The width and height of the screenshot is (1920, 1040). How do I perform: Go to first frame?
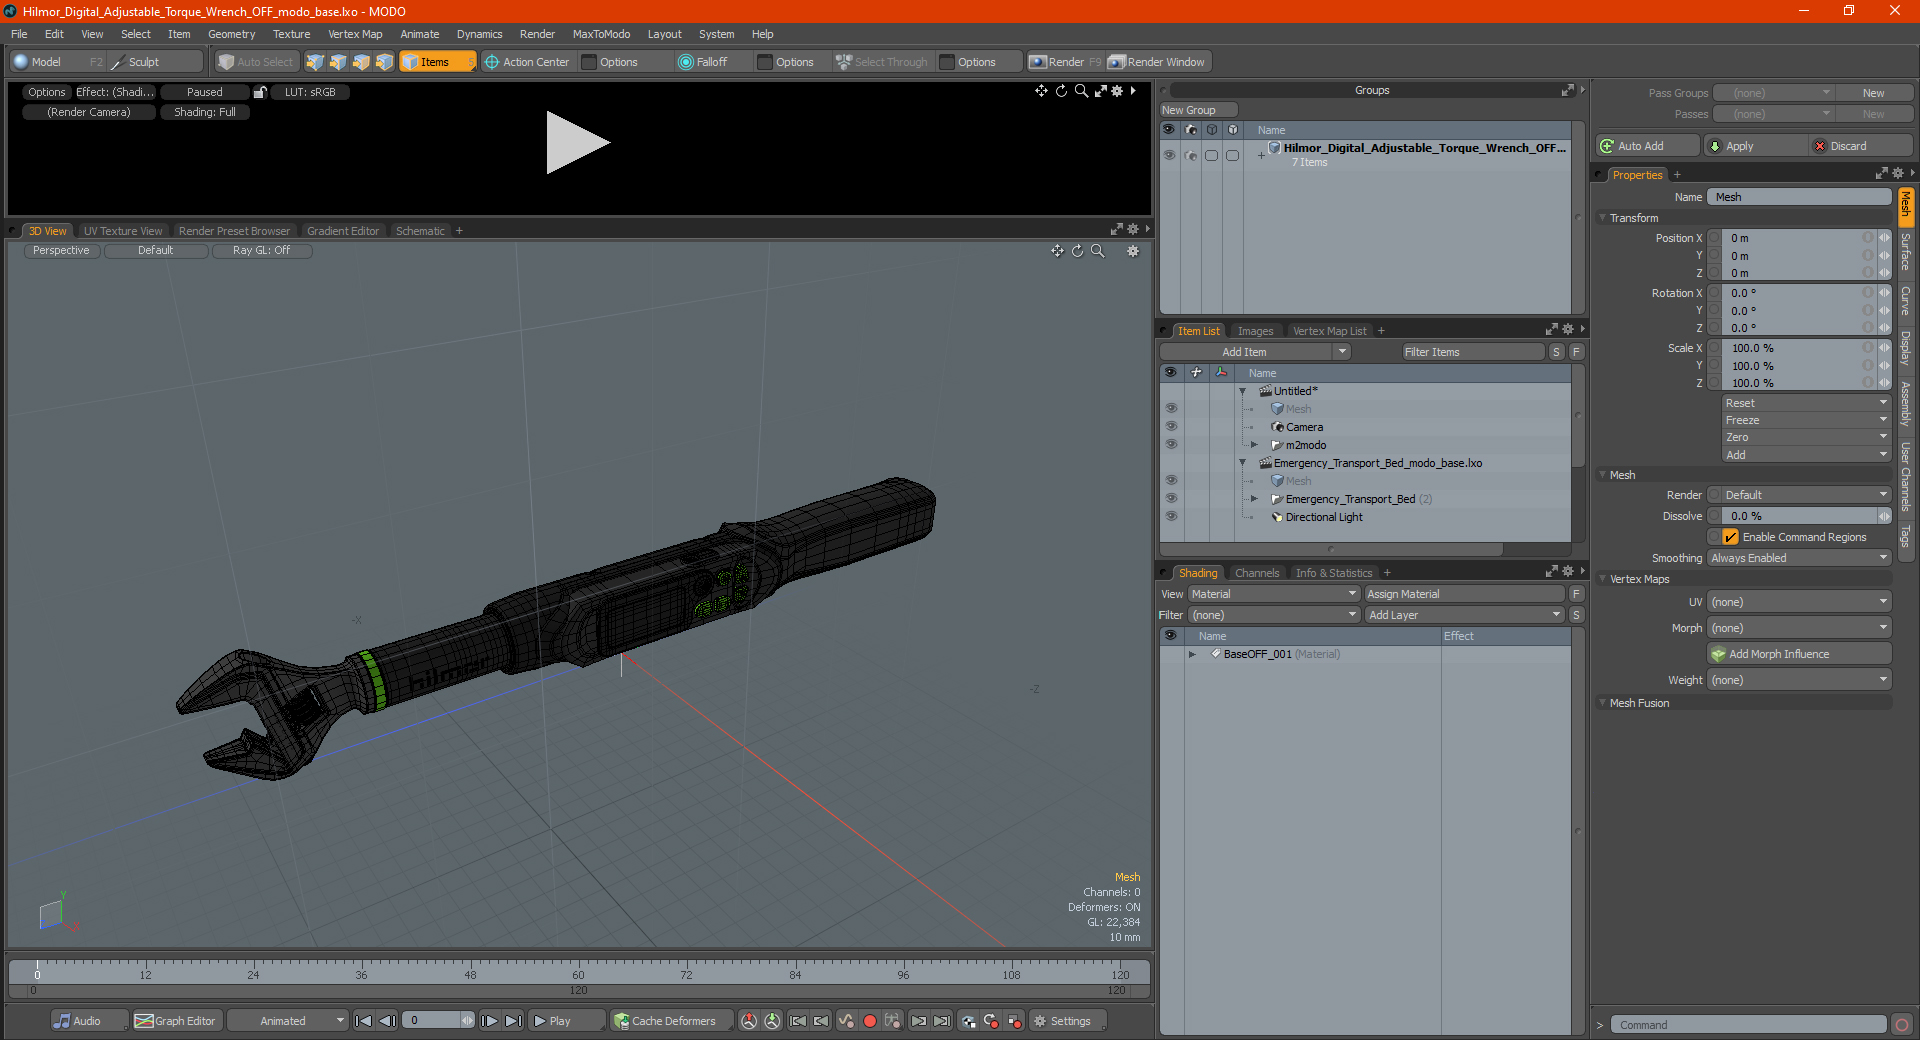point(363,1021)
